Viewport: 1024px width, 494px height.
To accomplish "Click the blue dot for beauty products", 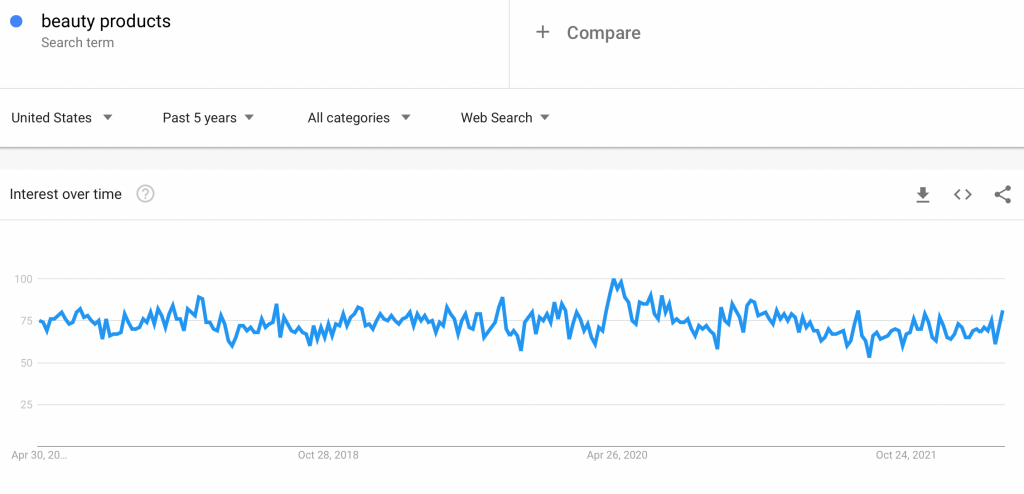I will click(16, 22).
